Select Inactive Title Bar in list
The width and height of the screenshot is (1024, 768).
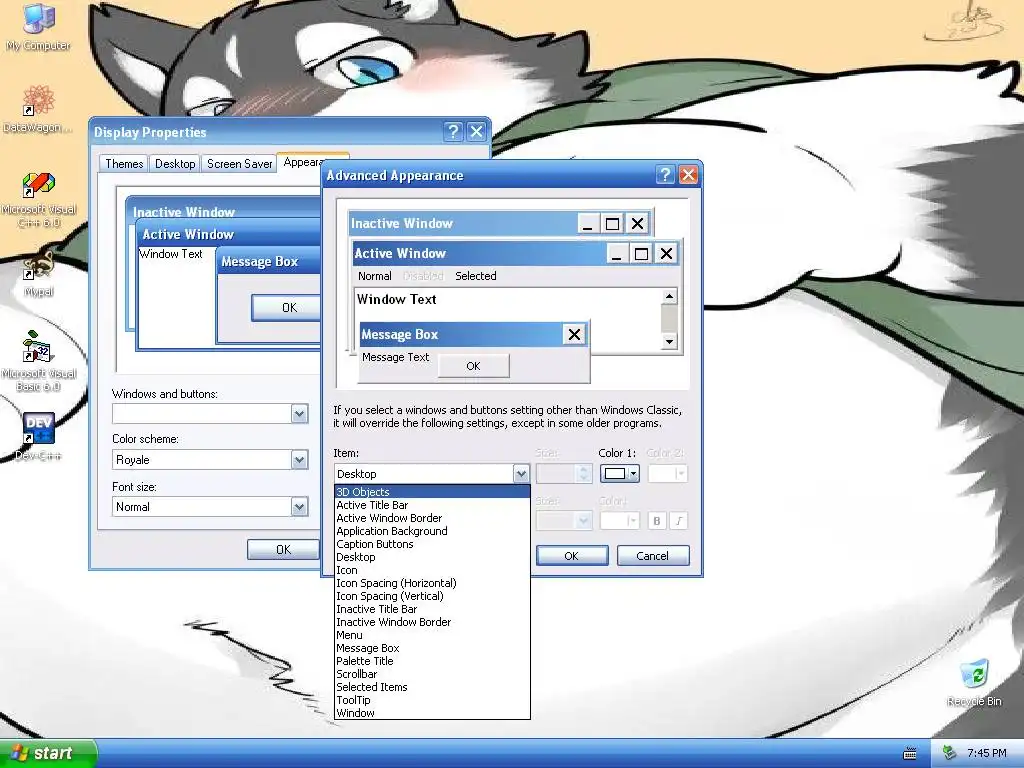click(x=432, y=609)
